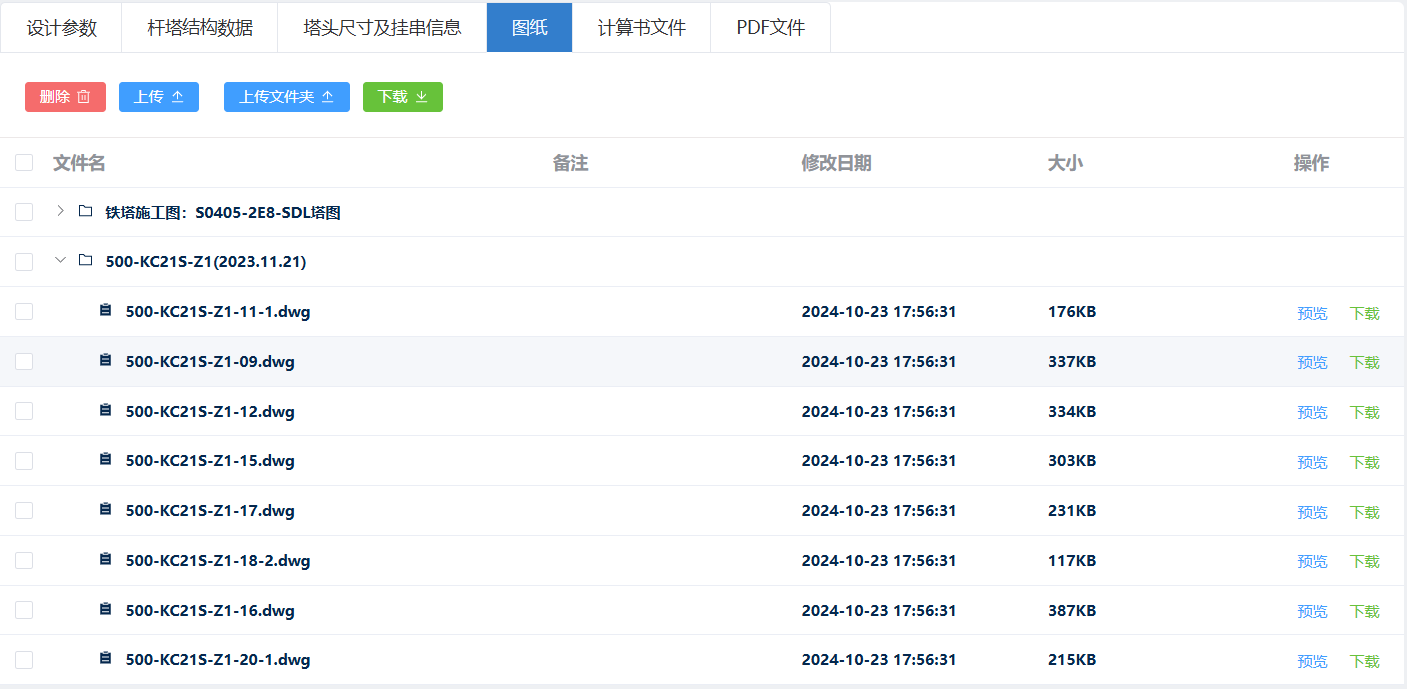Go to 计算书文件 tab
The image size is (1407, 689).
[642, 28]
